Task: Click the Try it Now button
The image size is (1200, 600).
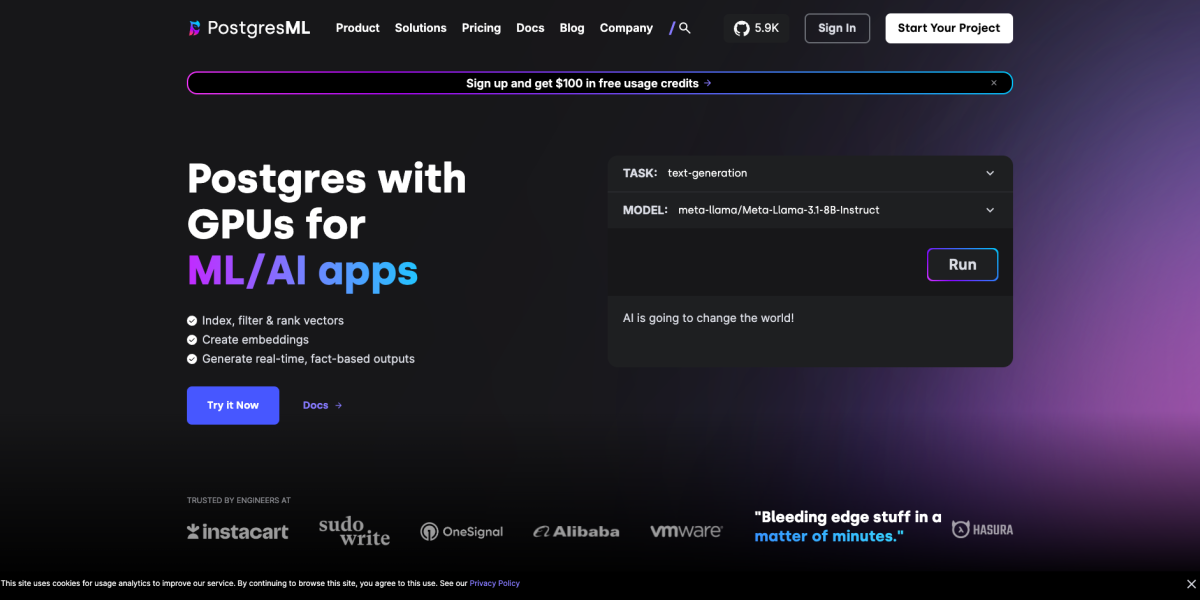Action: pos(233,405)
